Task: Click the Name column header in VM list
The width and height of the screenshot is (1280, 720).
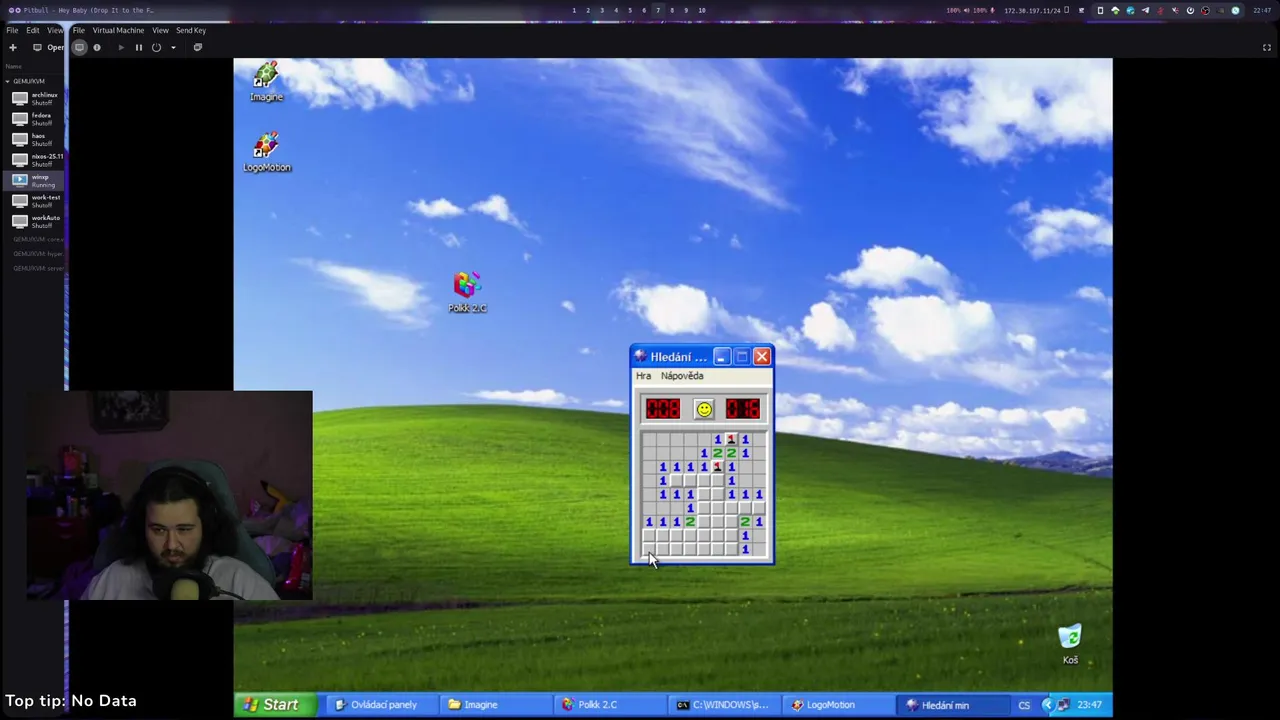Action: (x=14, y=66)
